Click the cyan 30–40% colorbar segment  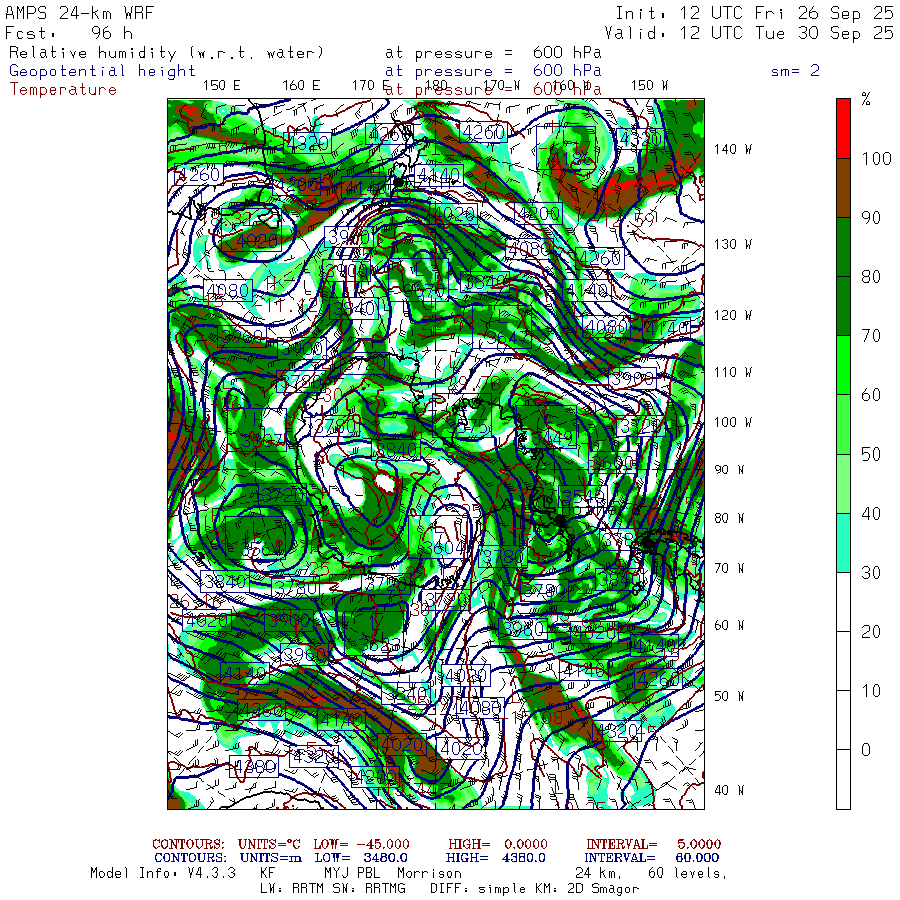[x=843, y=542]
